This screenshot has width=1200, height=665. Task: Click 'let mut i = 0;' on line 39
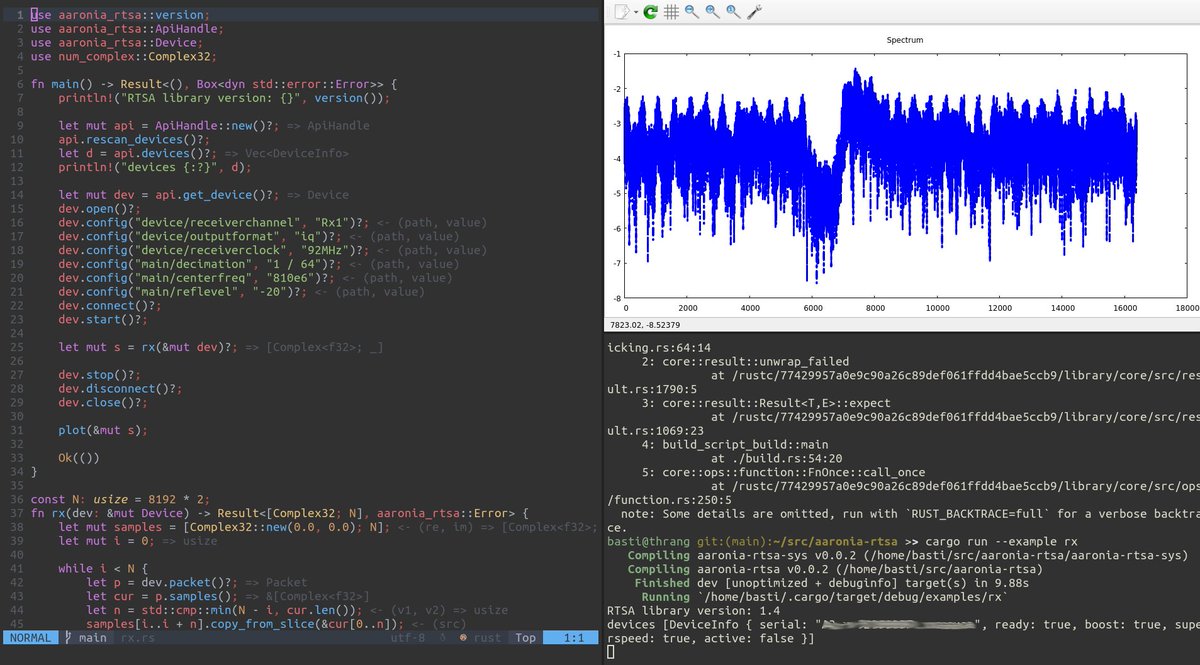pyautogui.click(x=107, y=540)
